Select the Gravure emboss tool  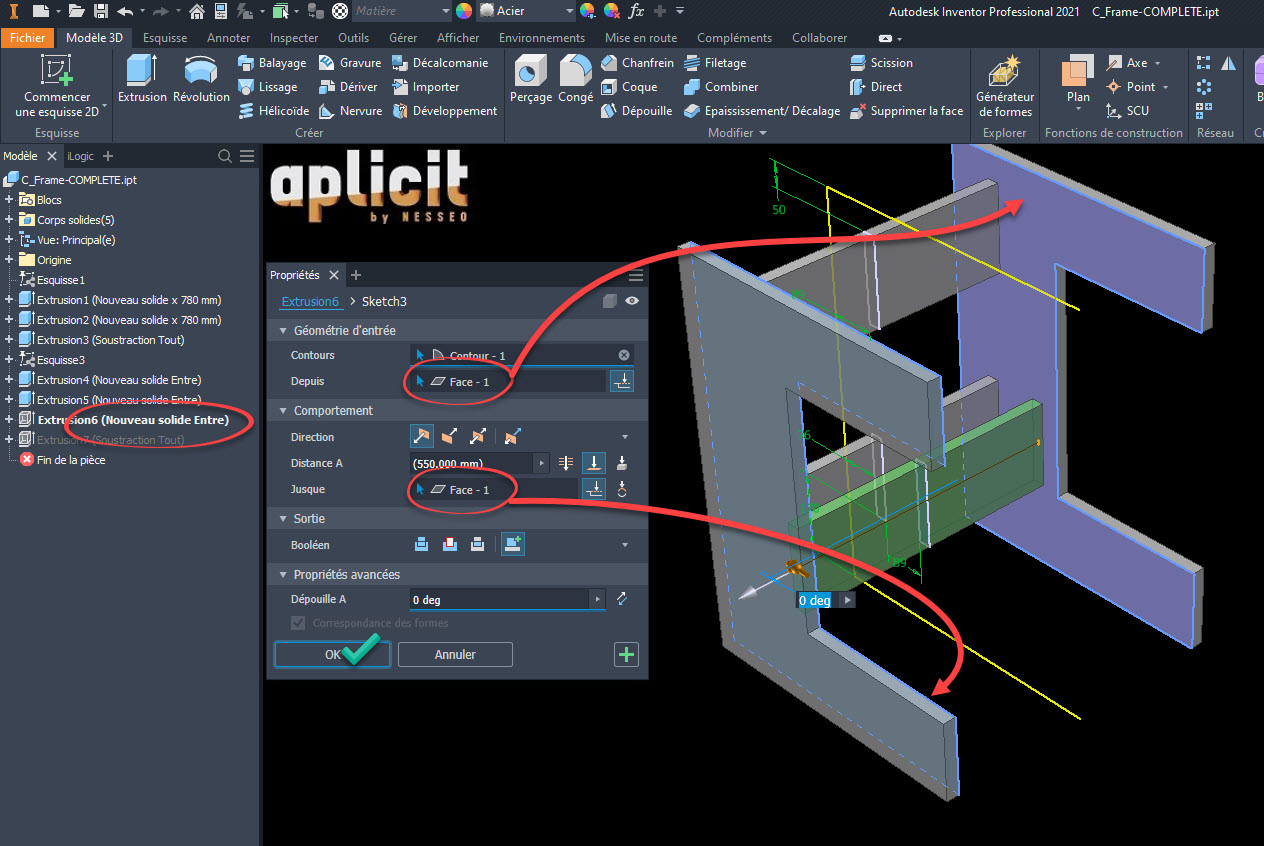pyautogui.click(x=350, y=62)
